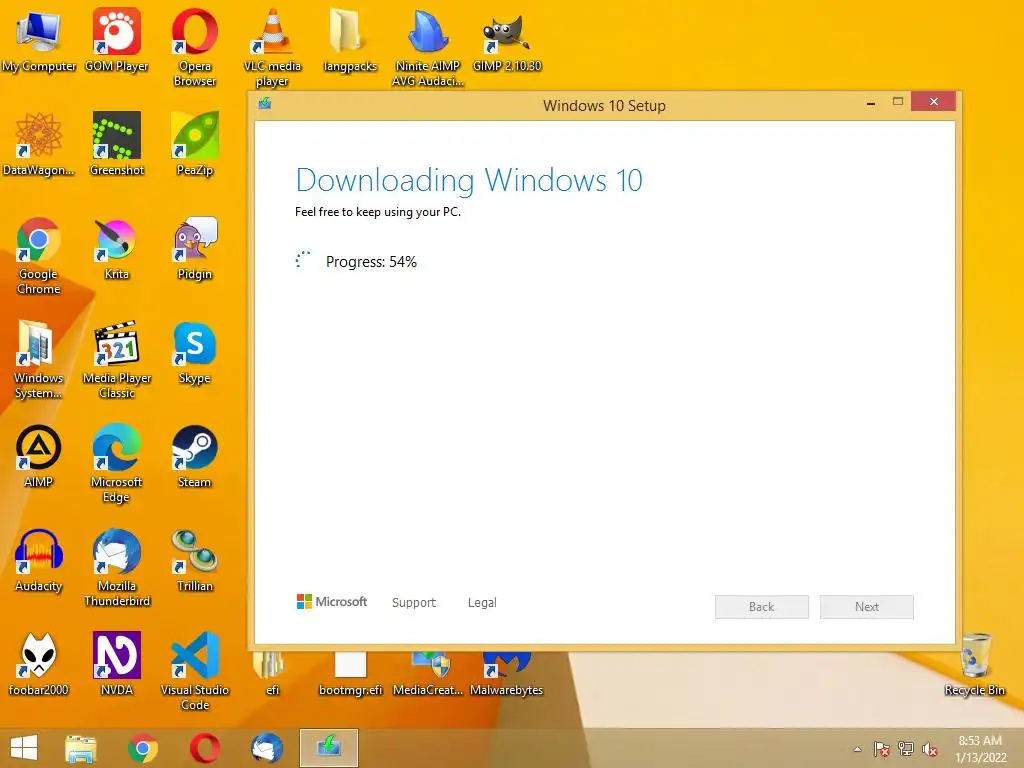
Task: Select the Ninite AIMP AVG installer icon
Action: tap(428, 47)
